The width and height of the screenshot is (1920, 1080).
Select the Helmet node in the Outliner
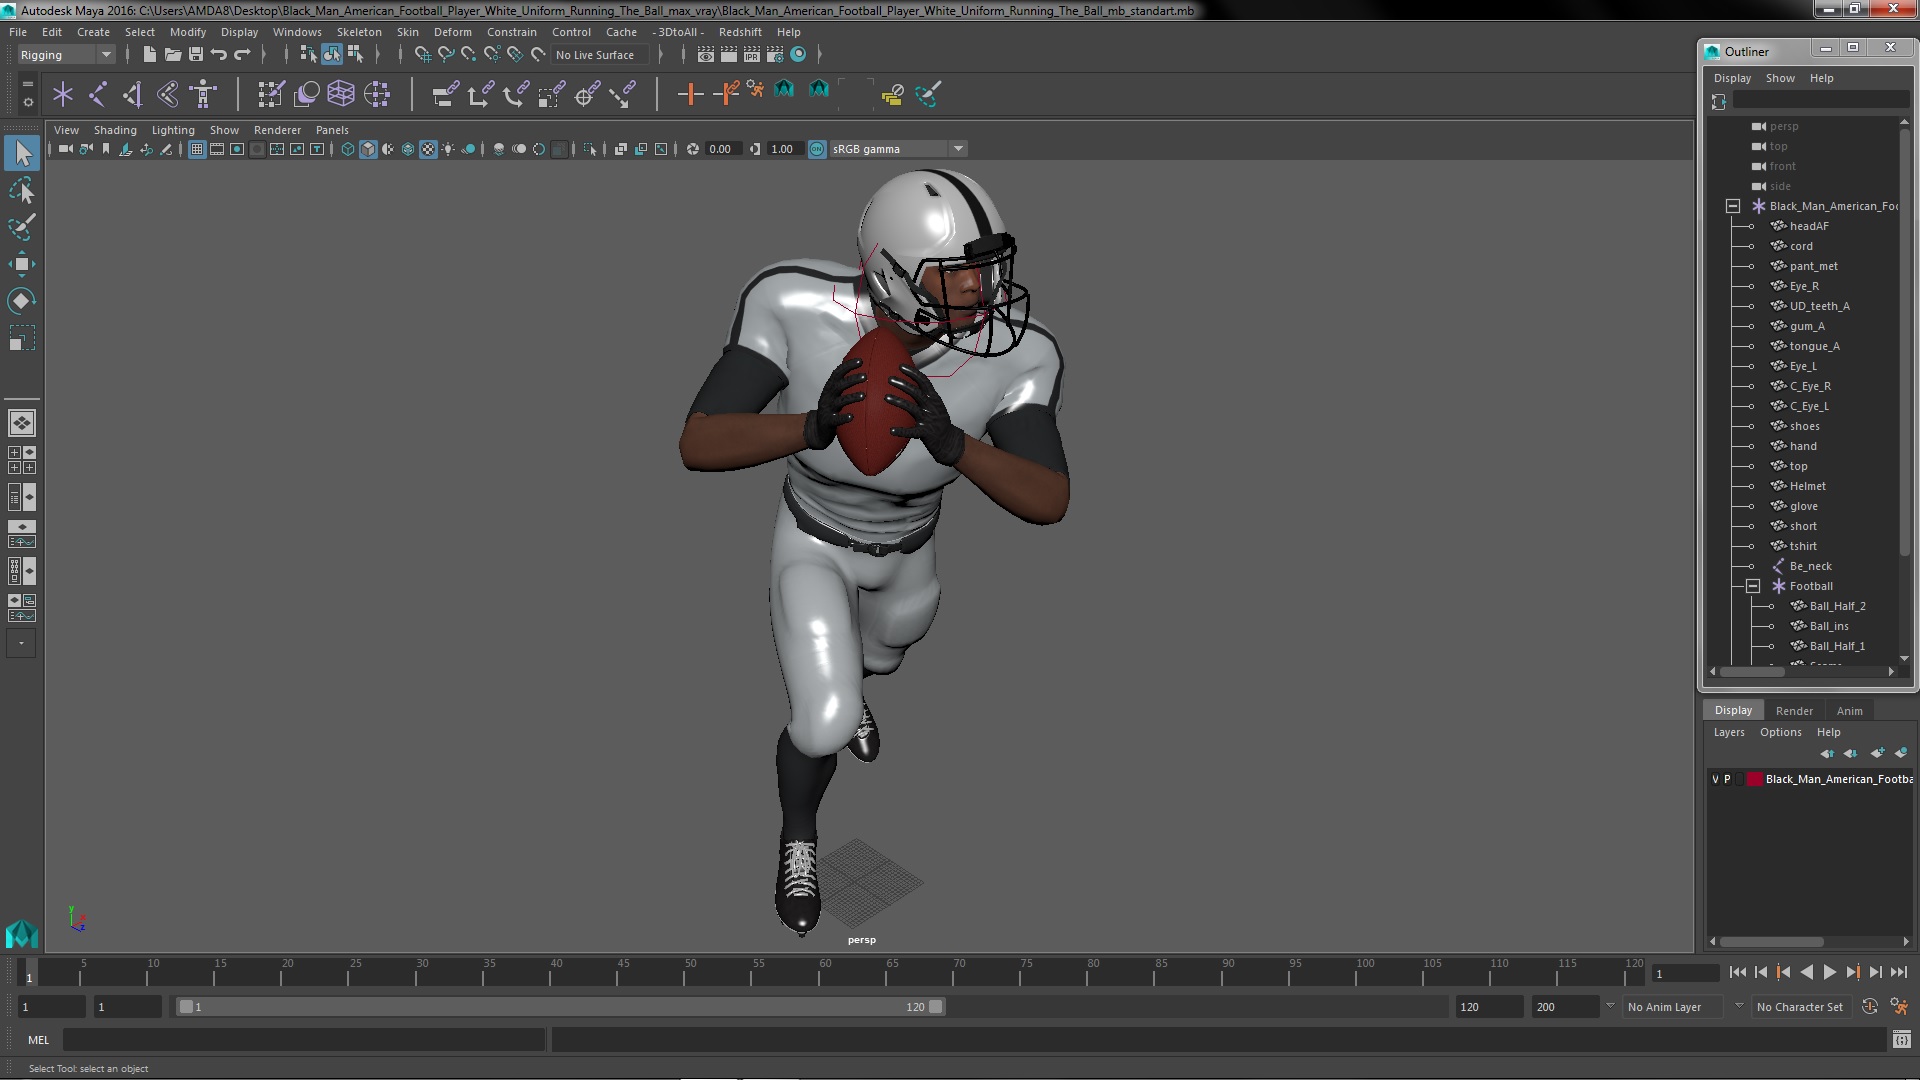[1807, 486]
